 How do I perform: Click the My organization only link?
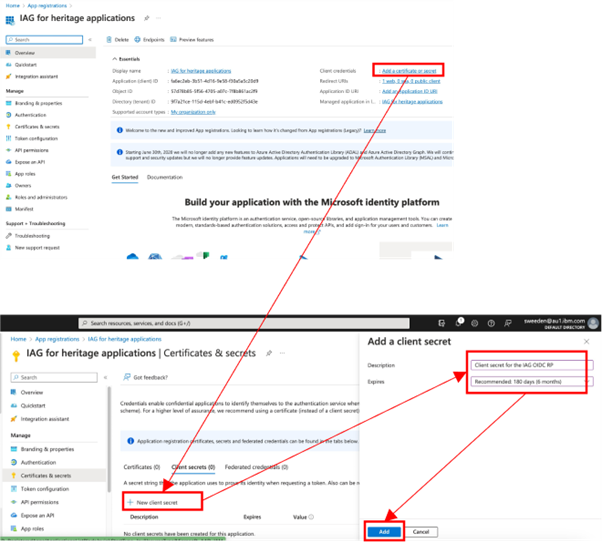click(193, 112)
